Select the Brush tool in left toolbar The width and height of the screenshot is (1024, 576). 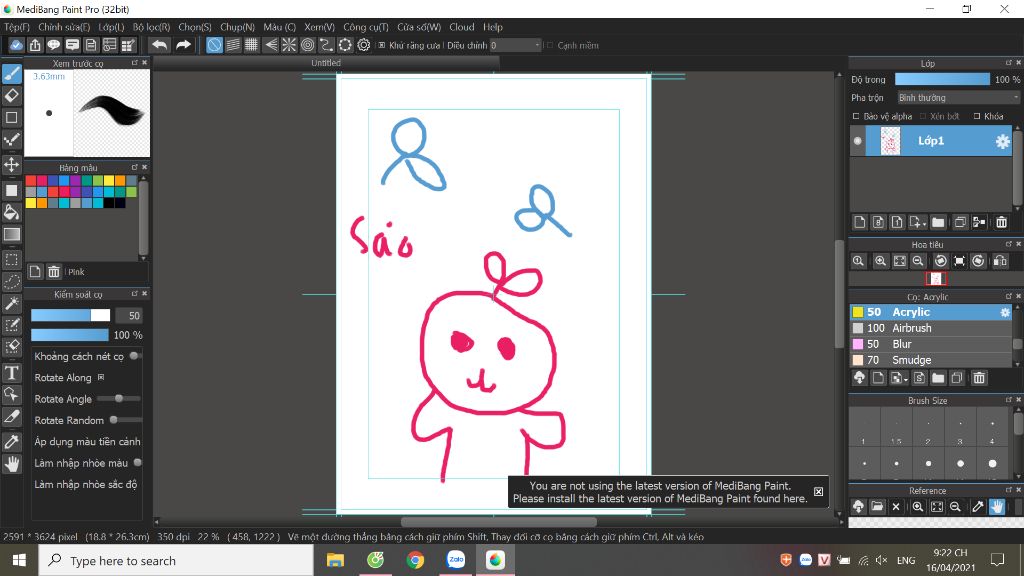coord(12,74)
